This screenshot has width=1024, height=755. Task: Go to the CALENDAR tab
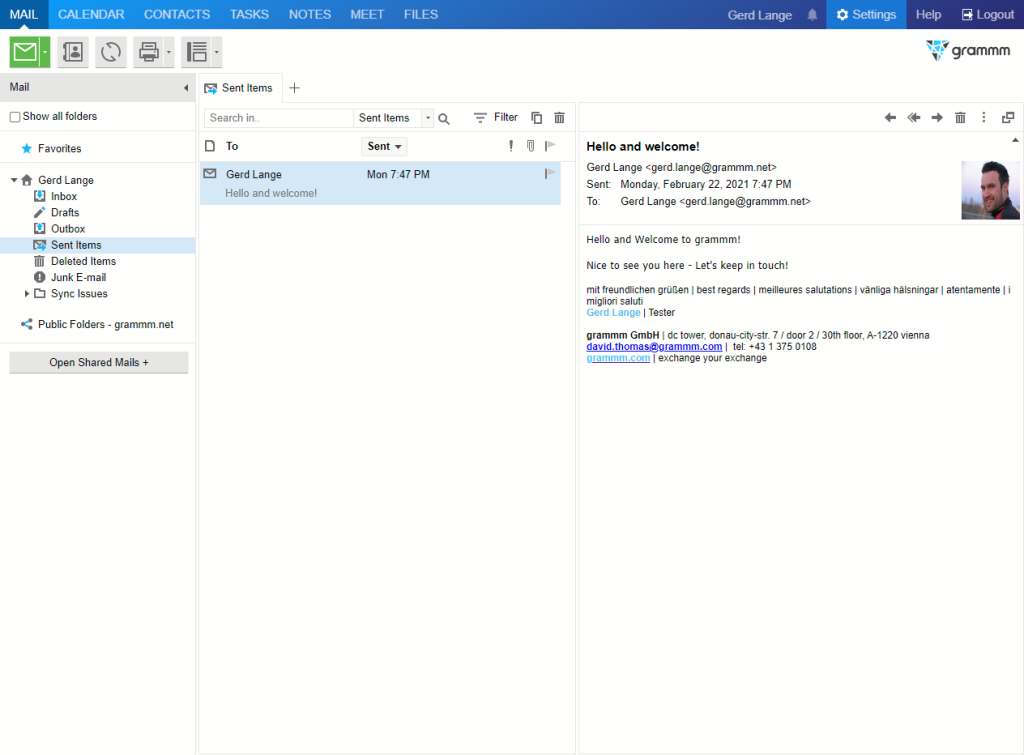91,14
